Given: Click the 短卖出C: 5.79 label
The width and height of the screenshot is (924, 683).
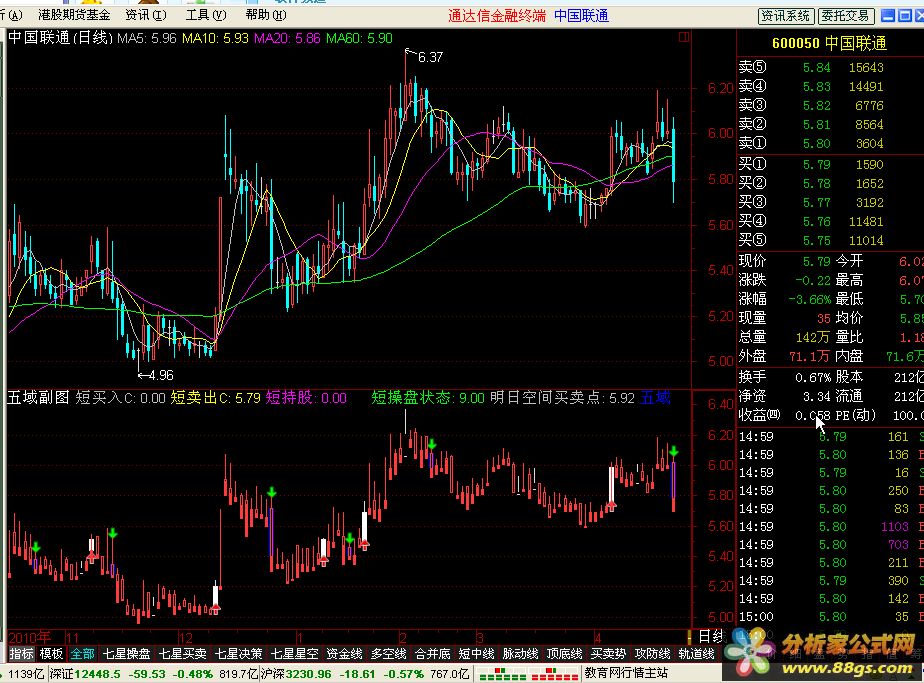Looking at the screenshot, I should point(216,398).
